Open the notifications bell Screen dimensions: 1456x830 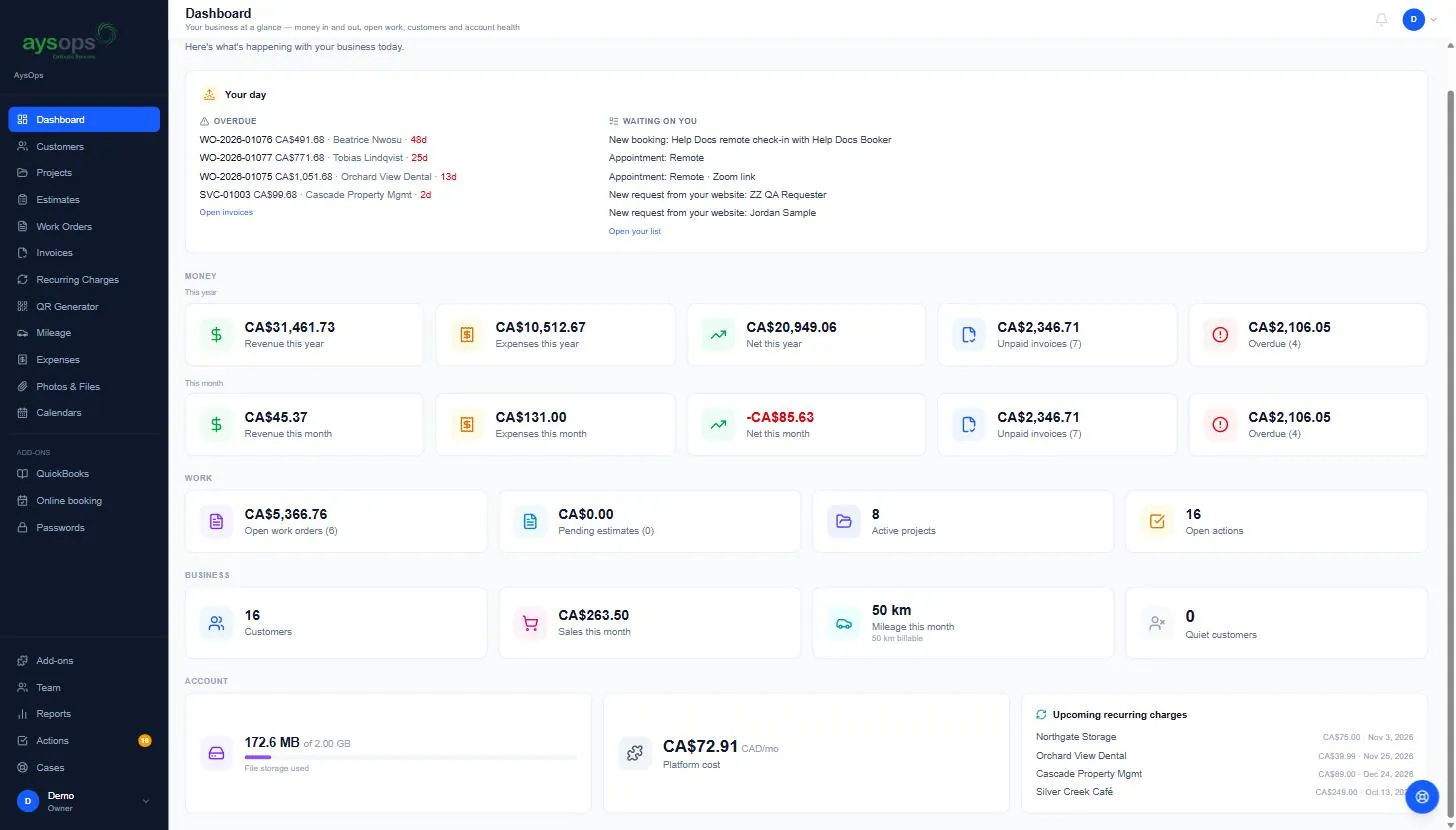[1382, 19]
